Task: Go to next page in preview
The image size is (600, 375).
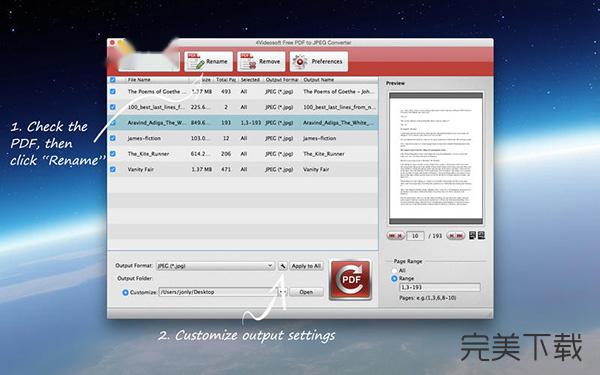Action: (x=452, y=236)
